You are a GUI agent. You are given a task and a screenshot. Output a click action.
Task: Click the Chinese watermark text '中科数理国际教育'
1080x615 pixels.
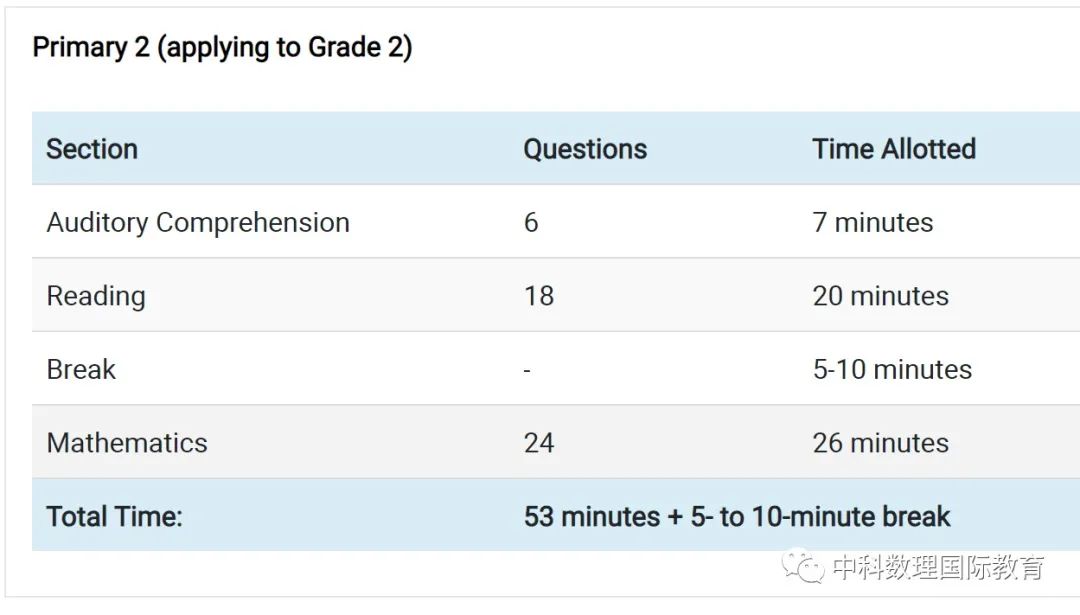pos(938,567)
